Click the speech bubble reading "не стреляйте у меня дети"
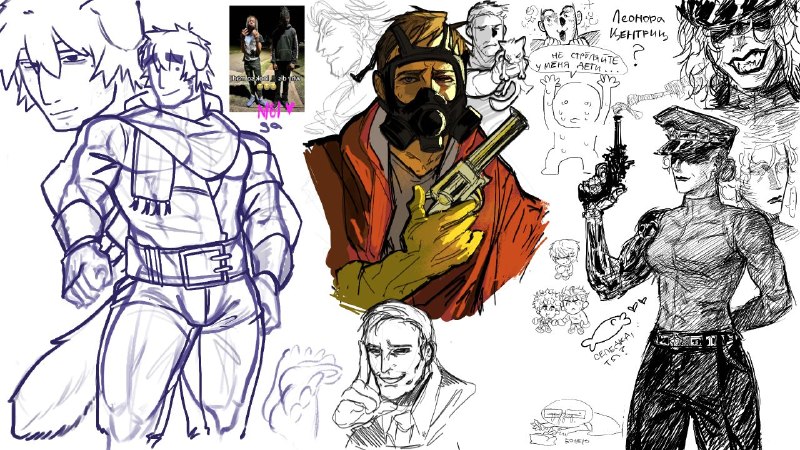This screenshot has height=450, width=800. click(x=578, y=63)
